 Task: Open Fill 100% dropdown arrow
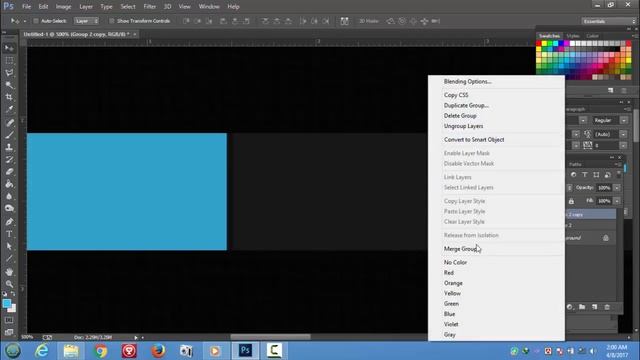coord(617,201)
